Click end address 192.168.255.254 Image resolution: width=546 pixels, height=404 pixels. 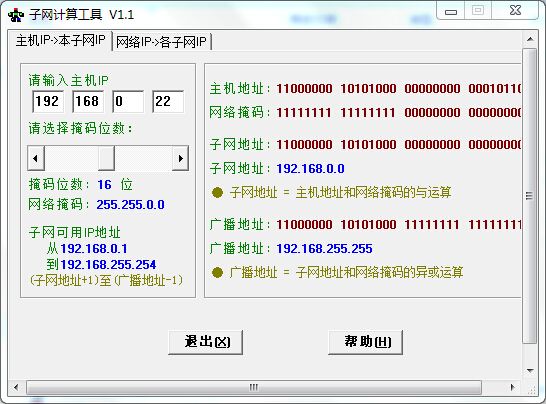[108, 265]
